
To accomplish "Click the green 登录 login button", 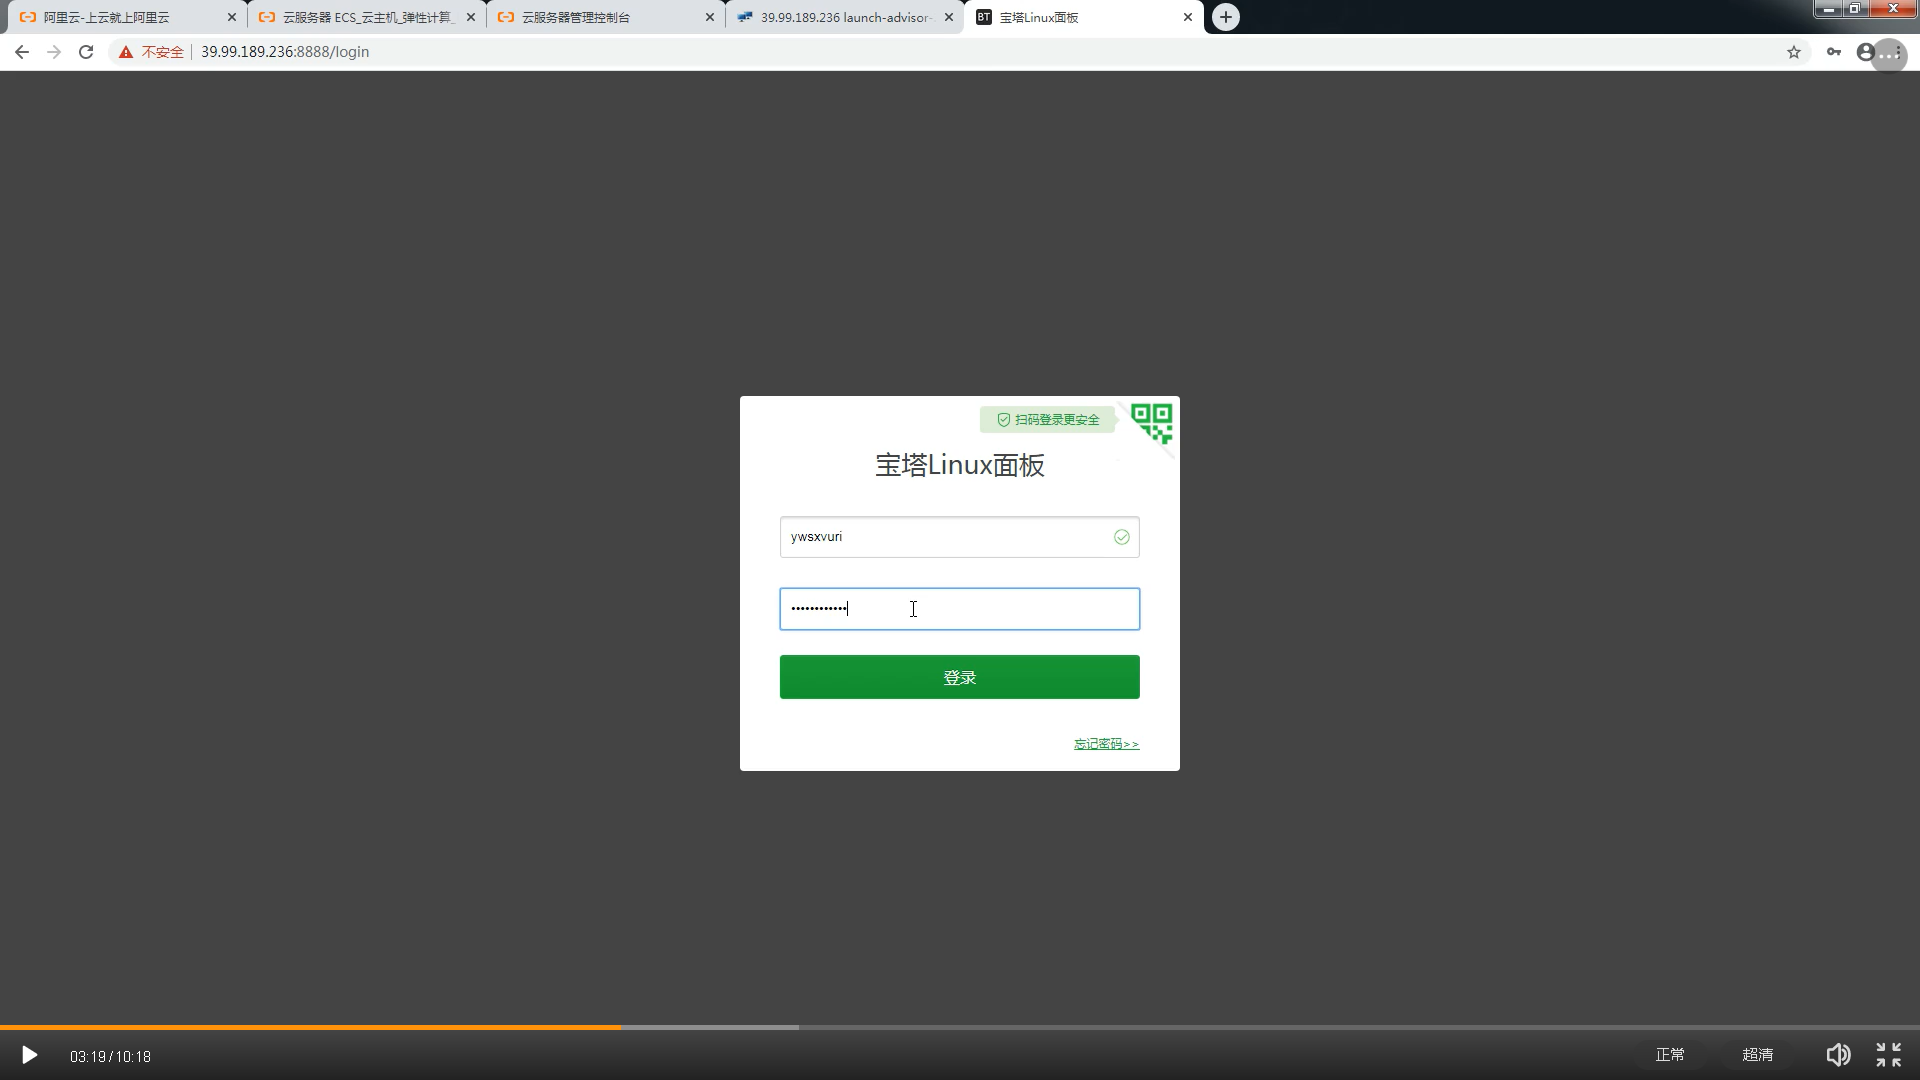I will click(x=959, y=677).
